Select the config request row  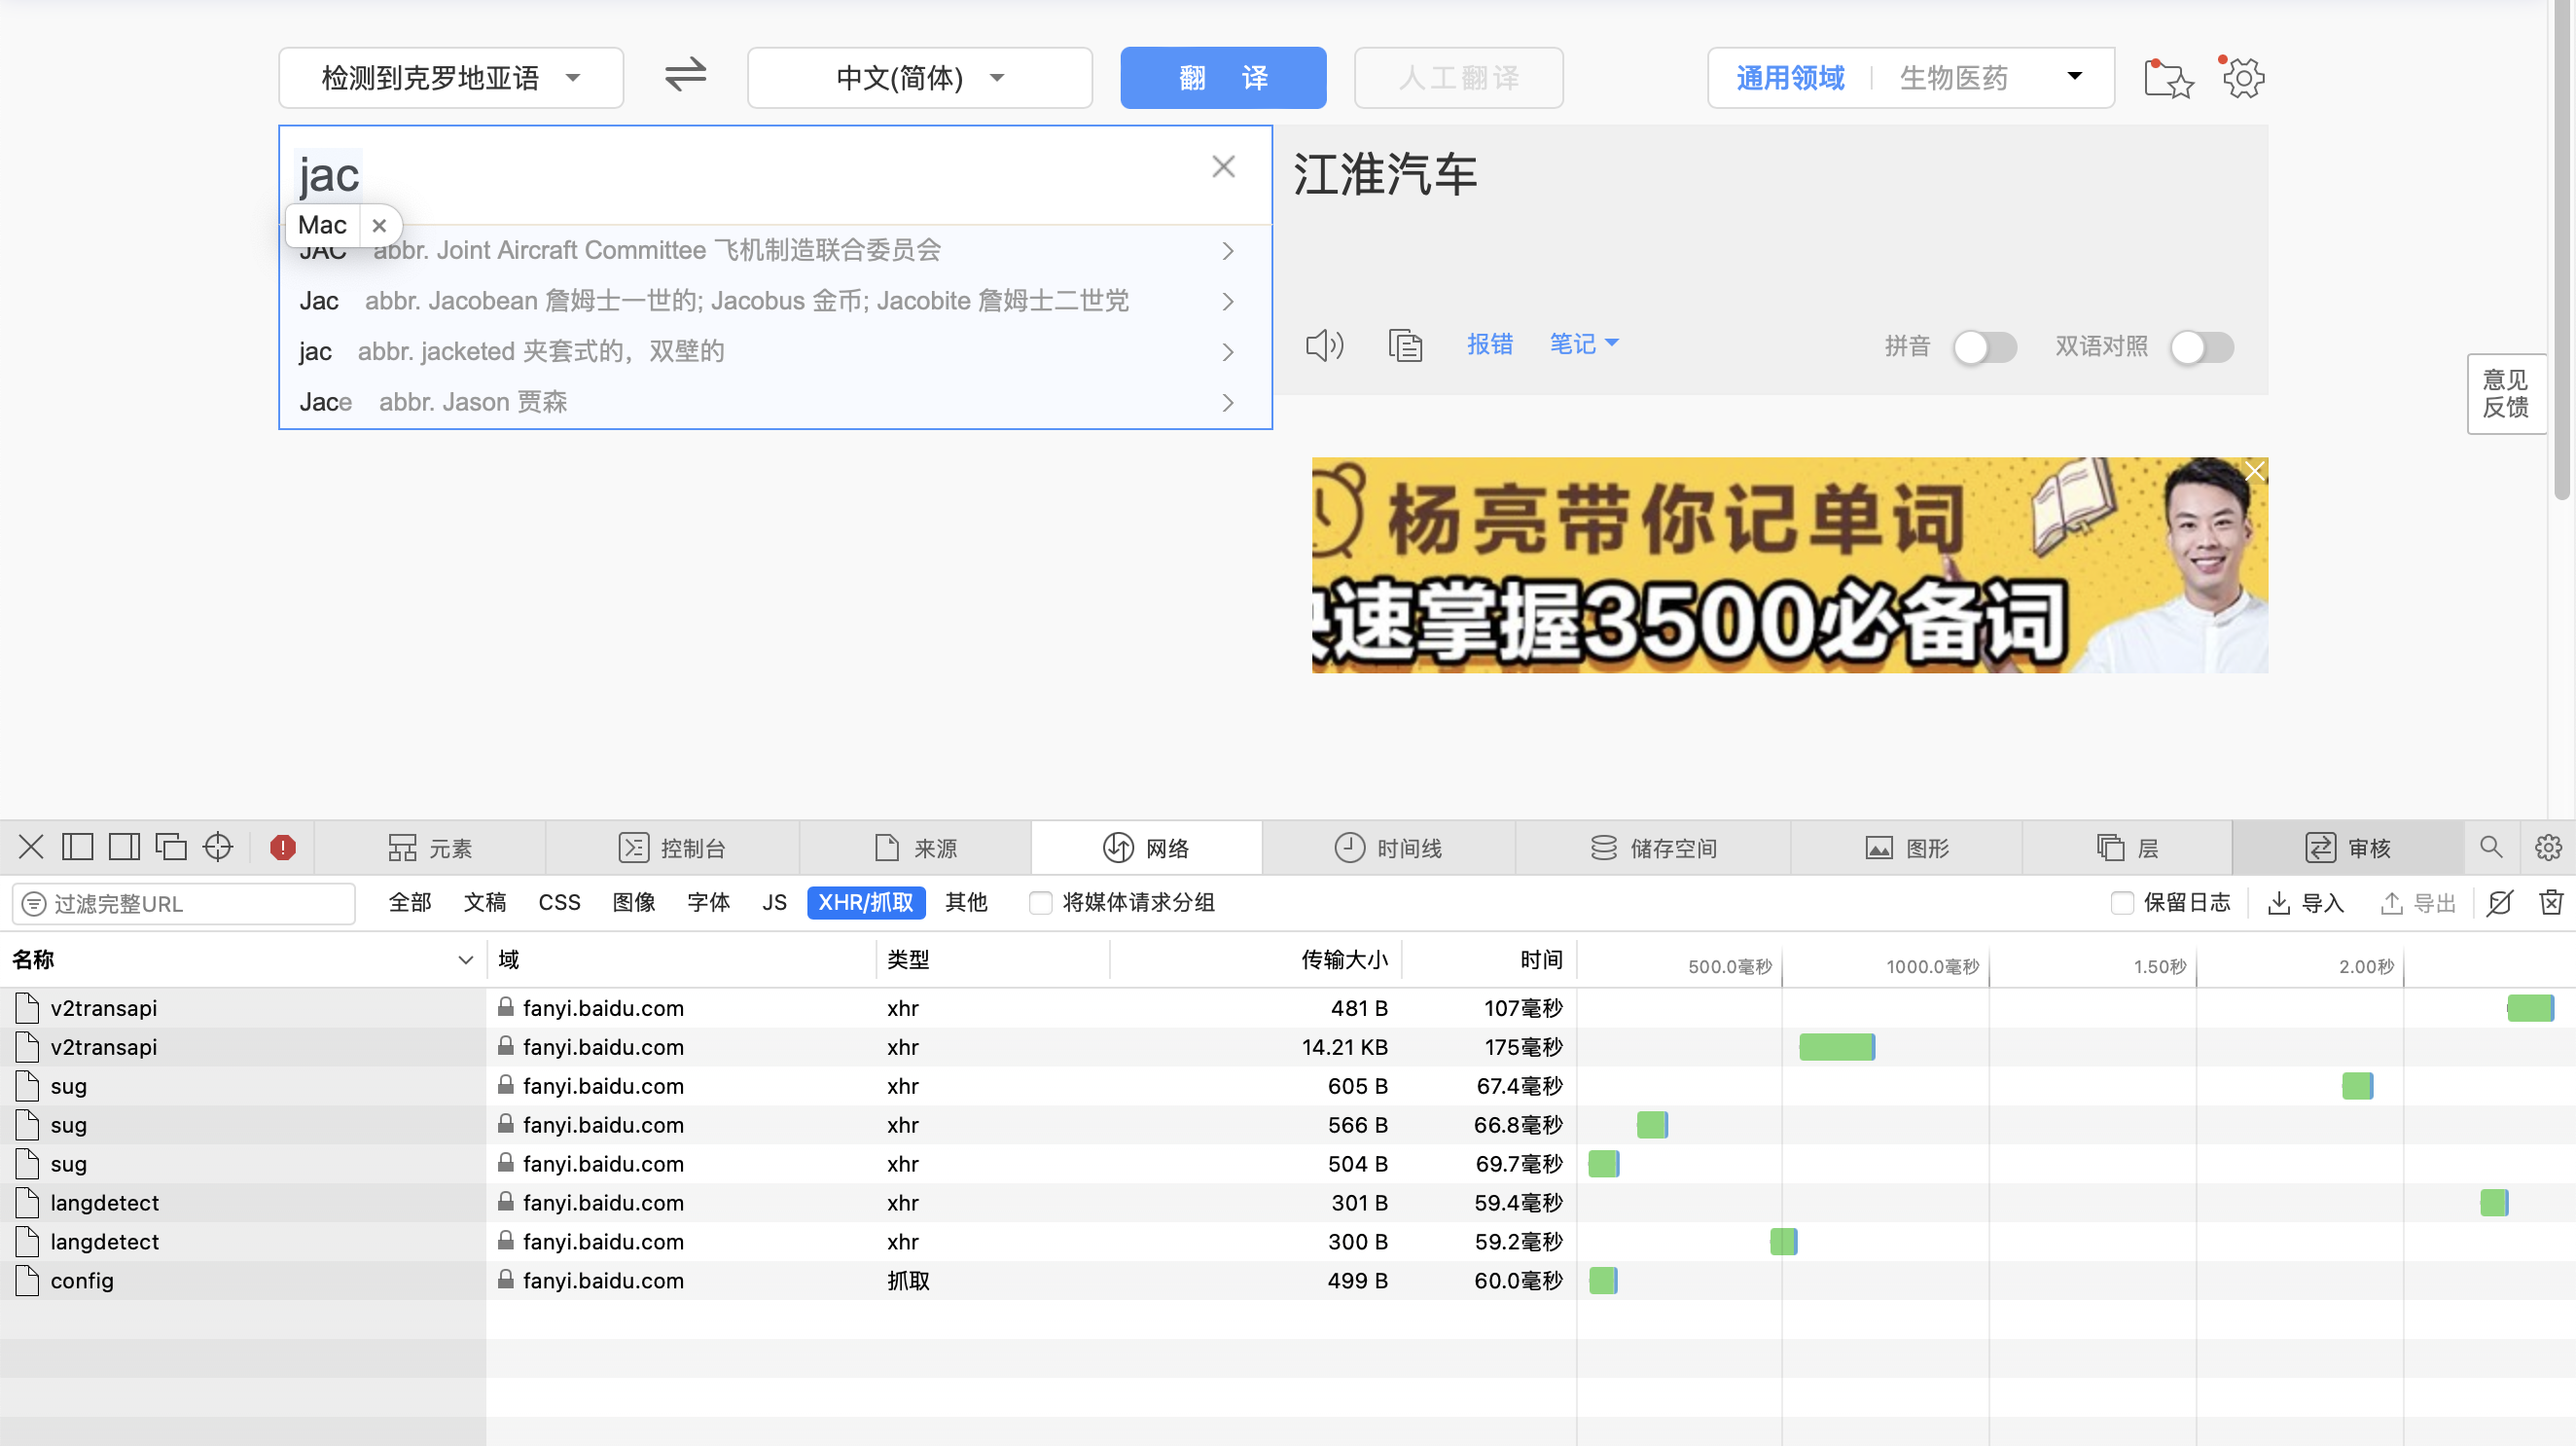[x=1288, y=1281]
